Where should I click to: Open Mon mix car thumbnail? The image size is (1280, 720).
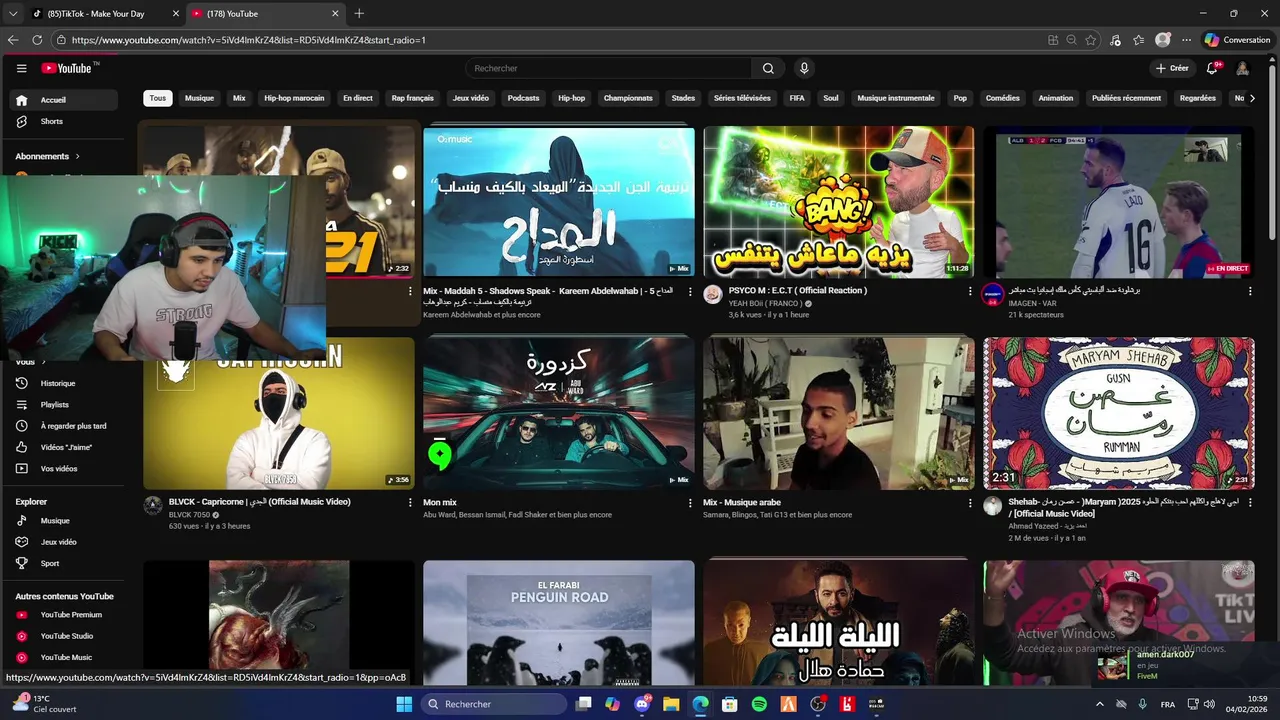coord(559,413)
